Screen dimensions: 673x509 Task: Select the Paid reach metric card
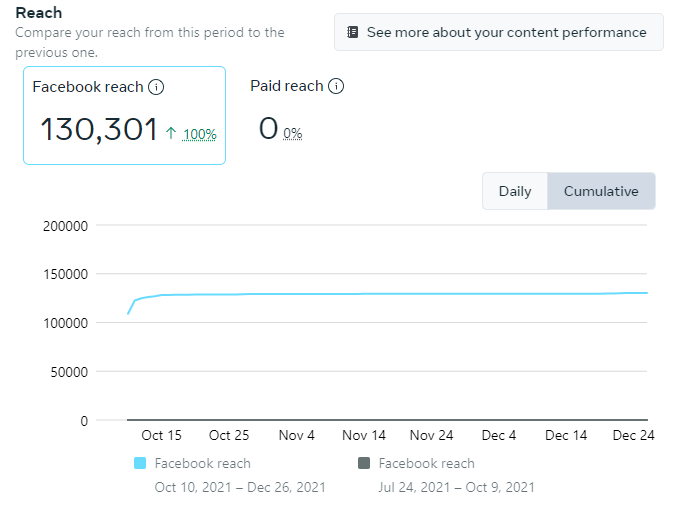(296, 113)
